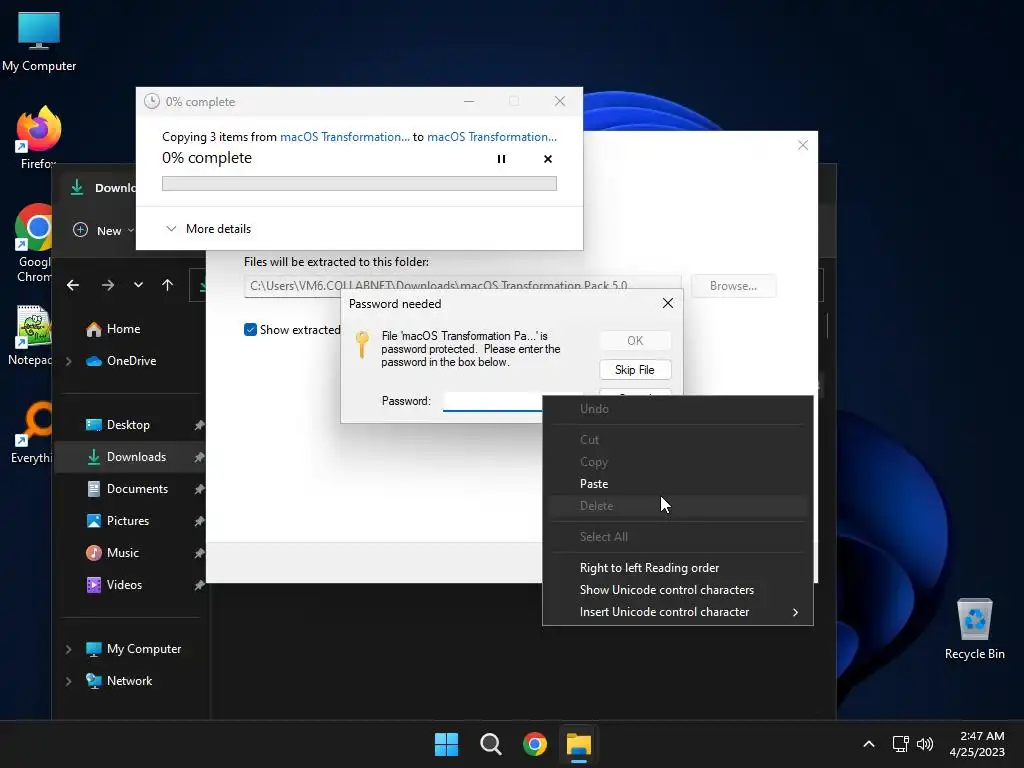Image resolution: width=1024 pixels, height=768 pixels.
Task: Open volume control in system tray
Action: pos(925,744)
